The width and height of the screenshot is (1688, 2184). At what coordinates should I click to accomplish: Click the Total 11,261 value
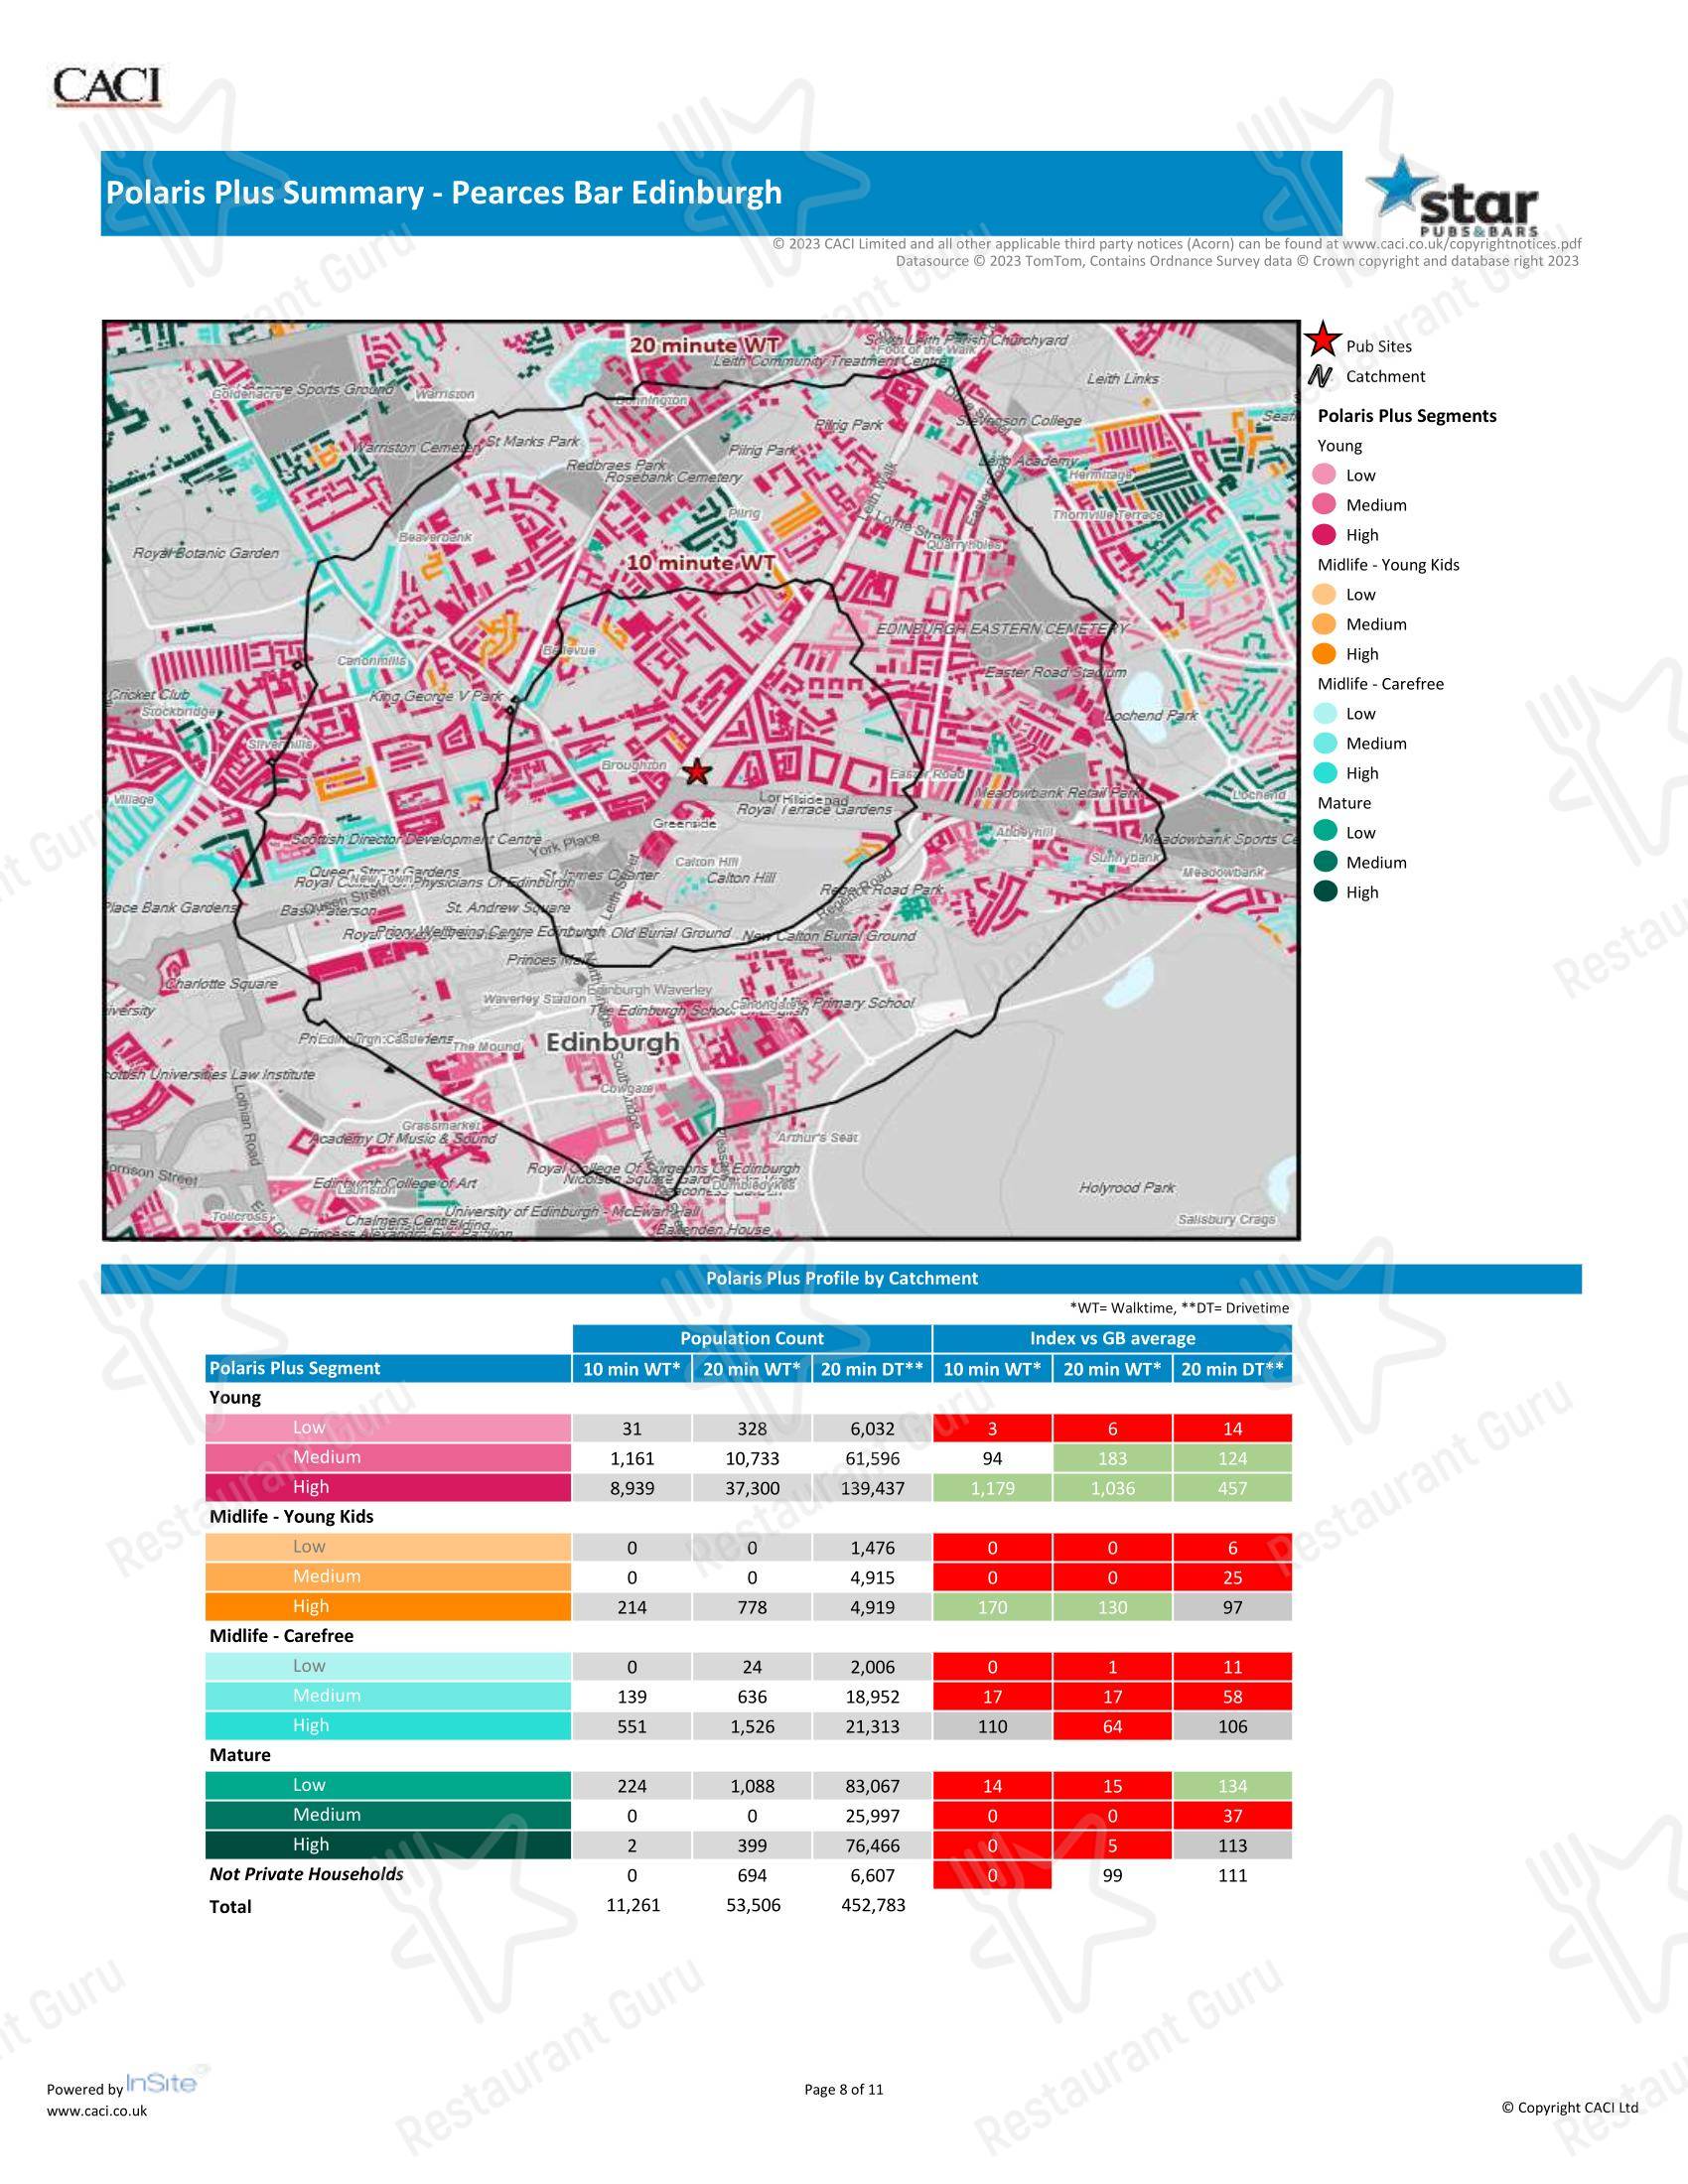click(633, 1905)
